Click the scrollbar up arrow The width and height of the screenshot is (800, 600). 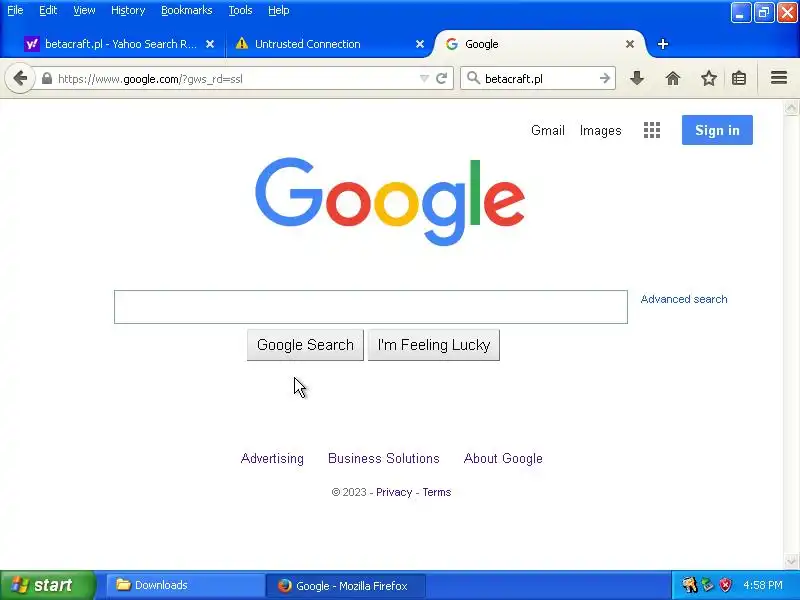point(791,108)
